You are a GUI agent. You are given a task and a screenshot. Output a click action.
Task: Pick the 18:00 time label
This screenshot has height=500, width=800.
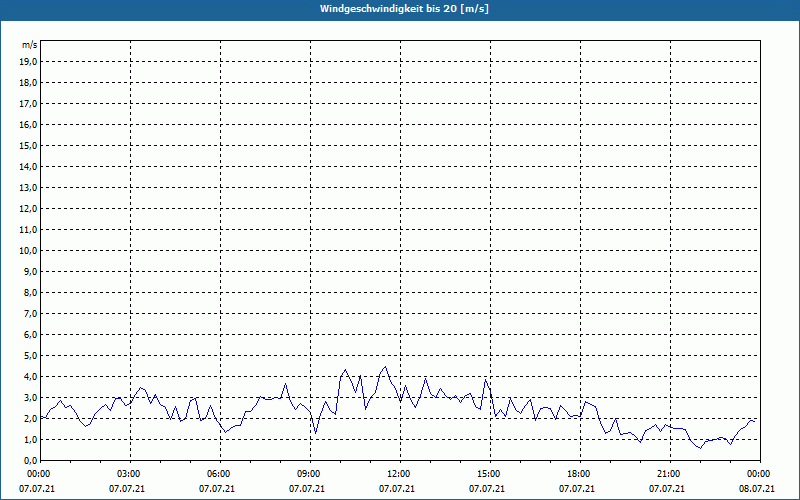[x=580, y=474]
